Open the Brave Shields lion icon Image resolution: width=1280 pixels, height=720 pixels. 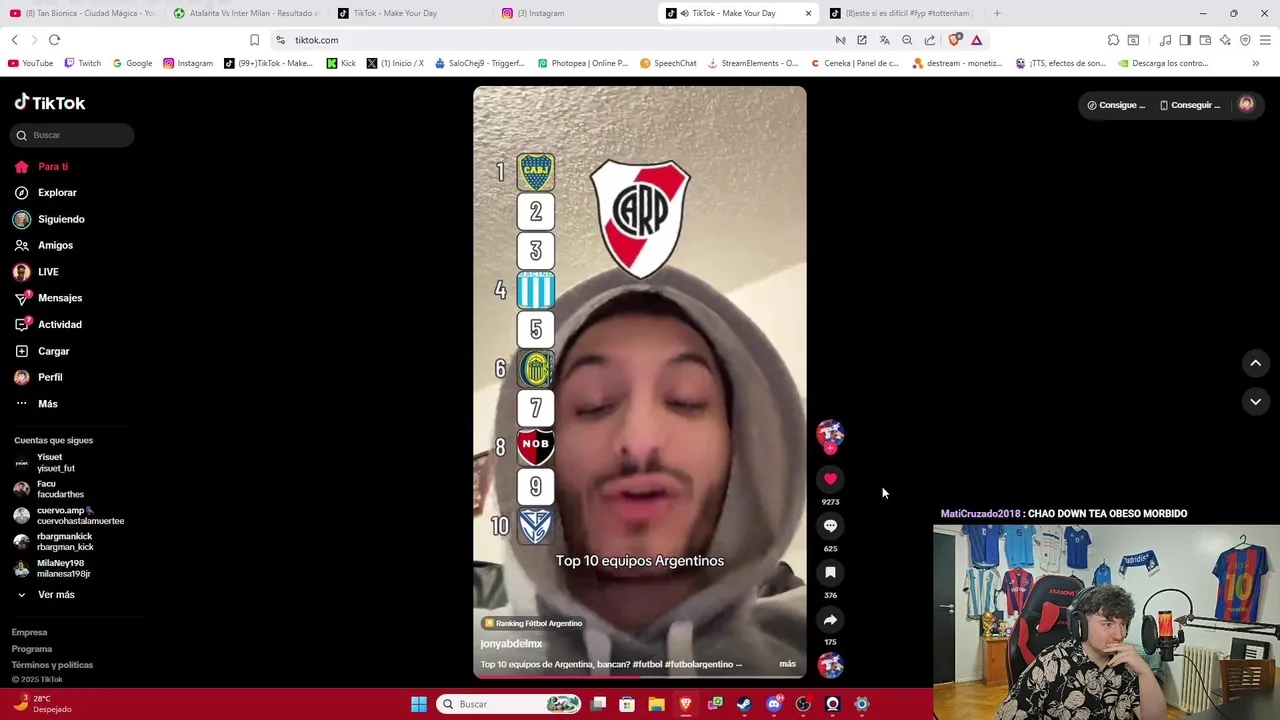pyautogui.click(x=954, y=40)
